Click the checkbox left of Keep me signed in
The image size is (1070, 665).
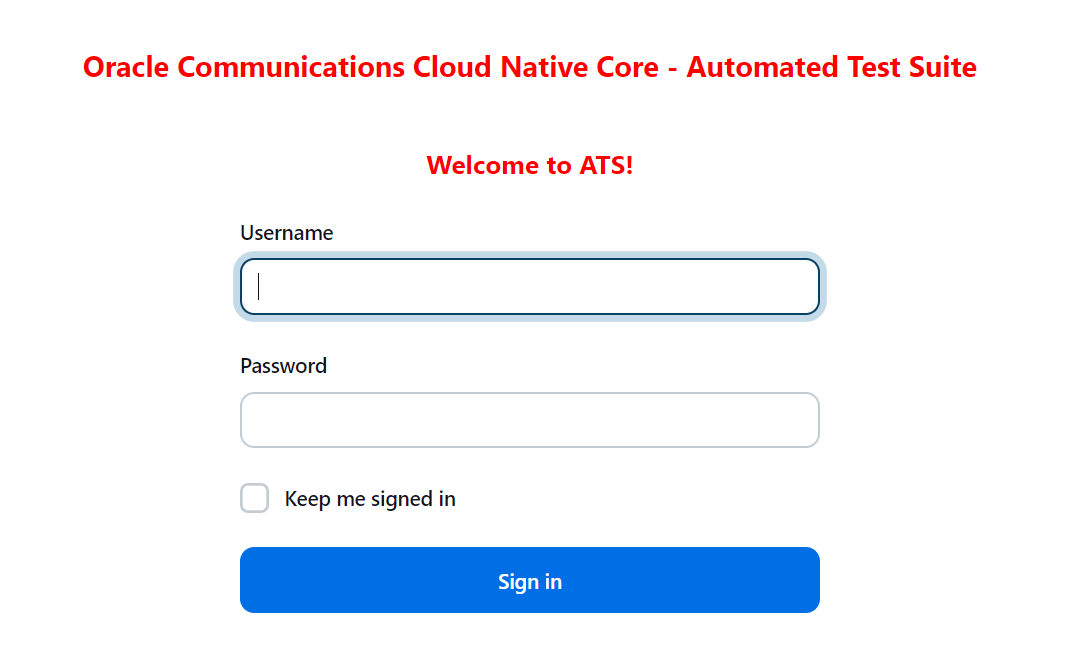pos(255,497)
